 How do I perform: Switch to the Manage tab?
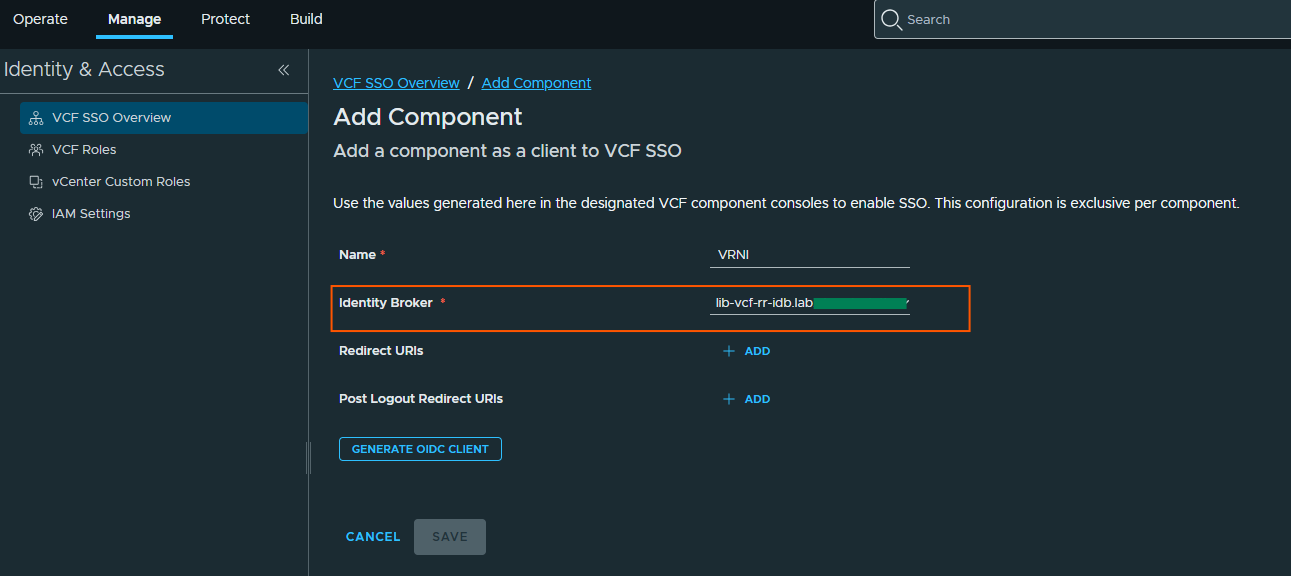134,19
